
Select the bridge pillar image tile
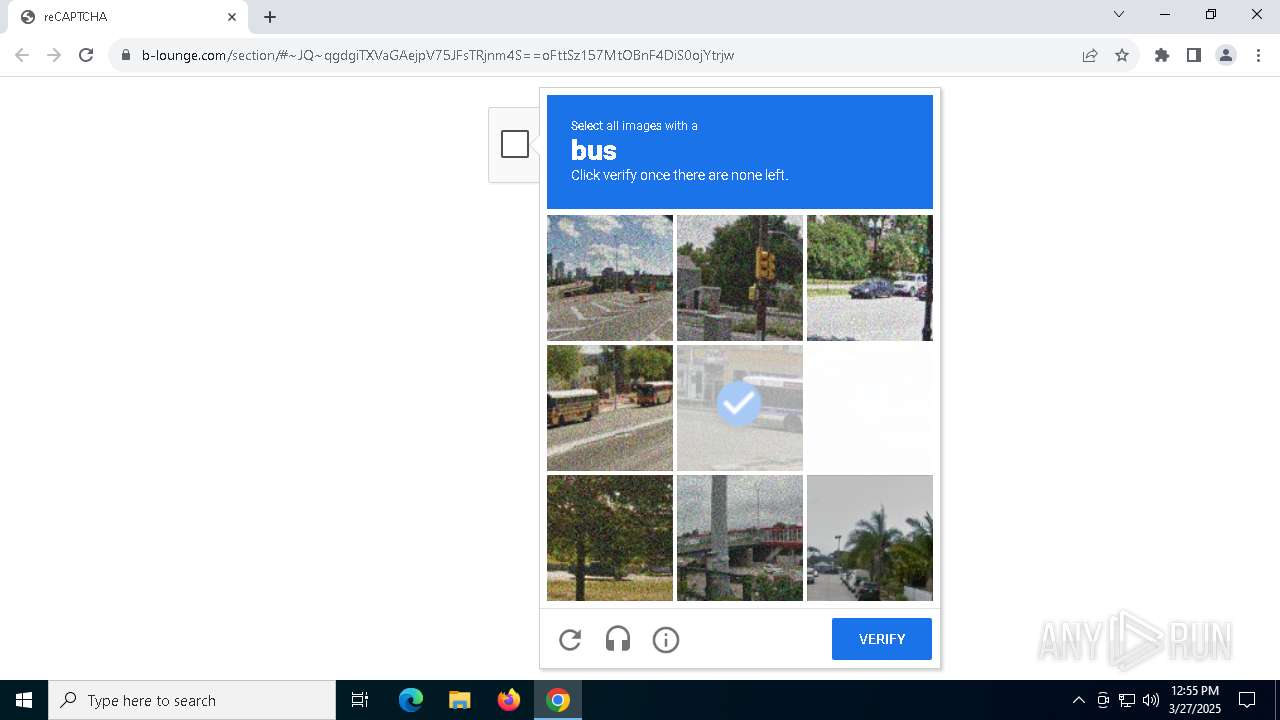740,538
